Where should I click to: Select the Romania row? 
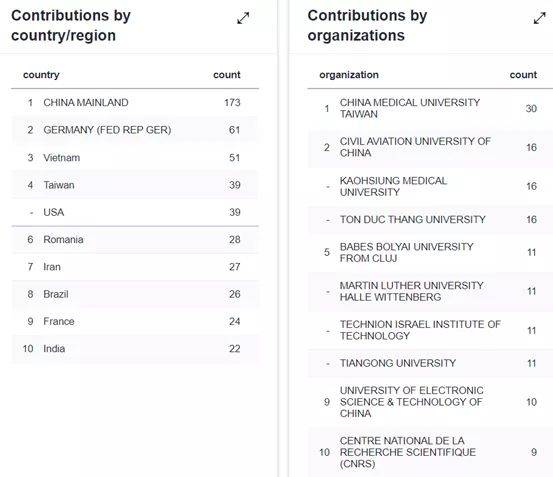pos(135,240)
